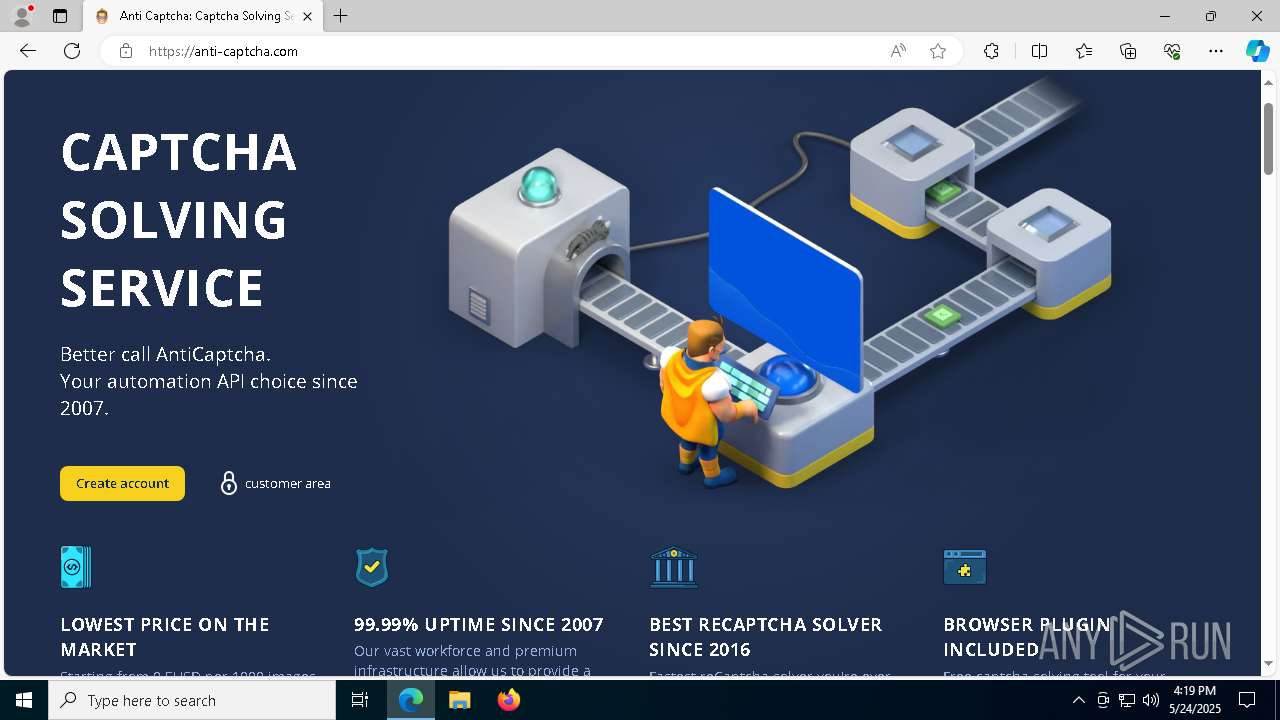
Task: Open the browser Extensions icon
Action: pos(991,51)
